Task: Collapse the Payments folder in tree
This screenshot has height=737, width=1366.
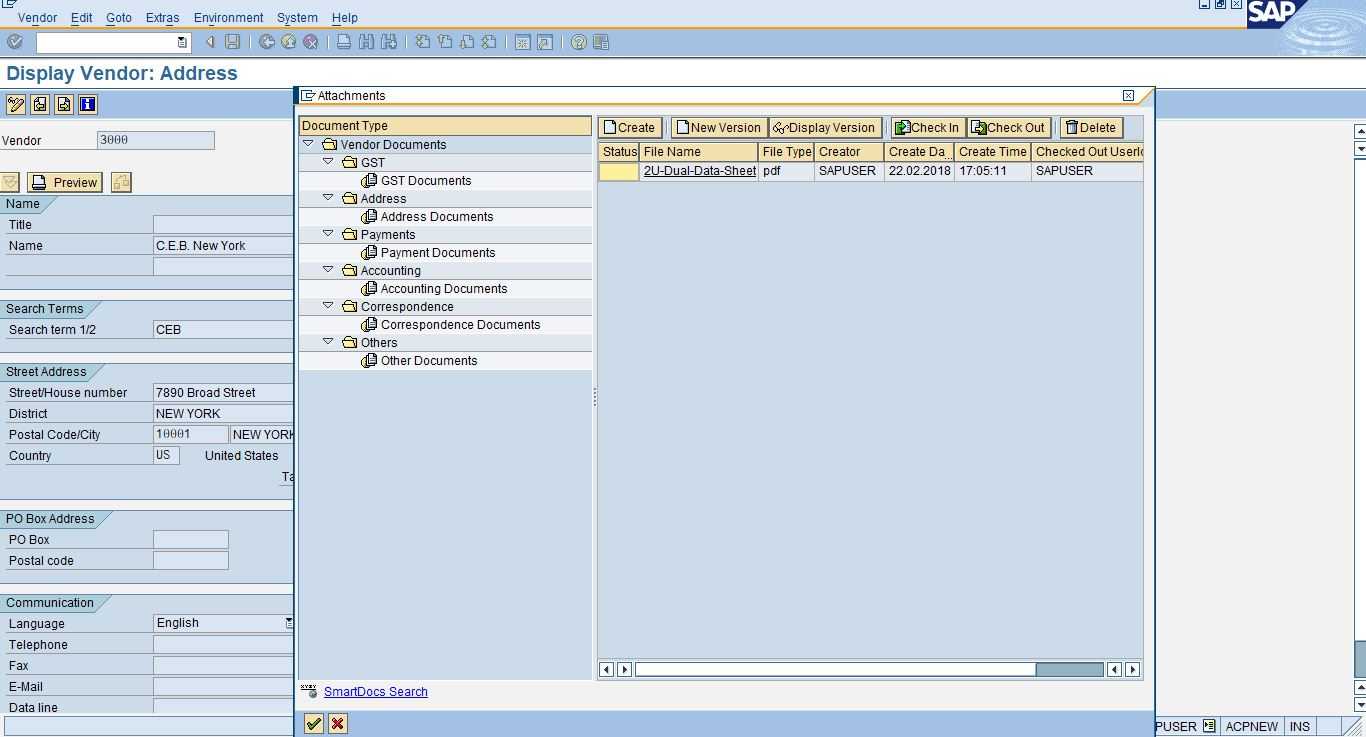Action: (x=328, y=234)
